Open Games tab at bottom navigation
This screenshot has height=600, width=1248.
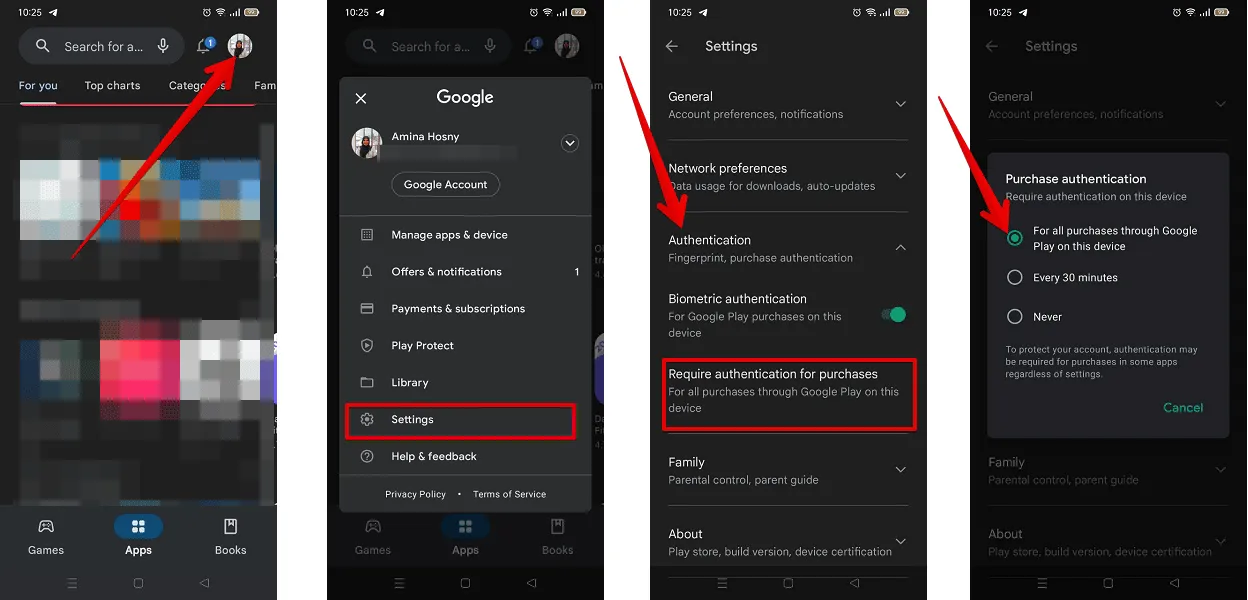[x=46, y=537]
